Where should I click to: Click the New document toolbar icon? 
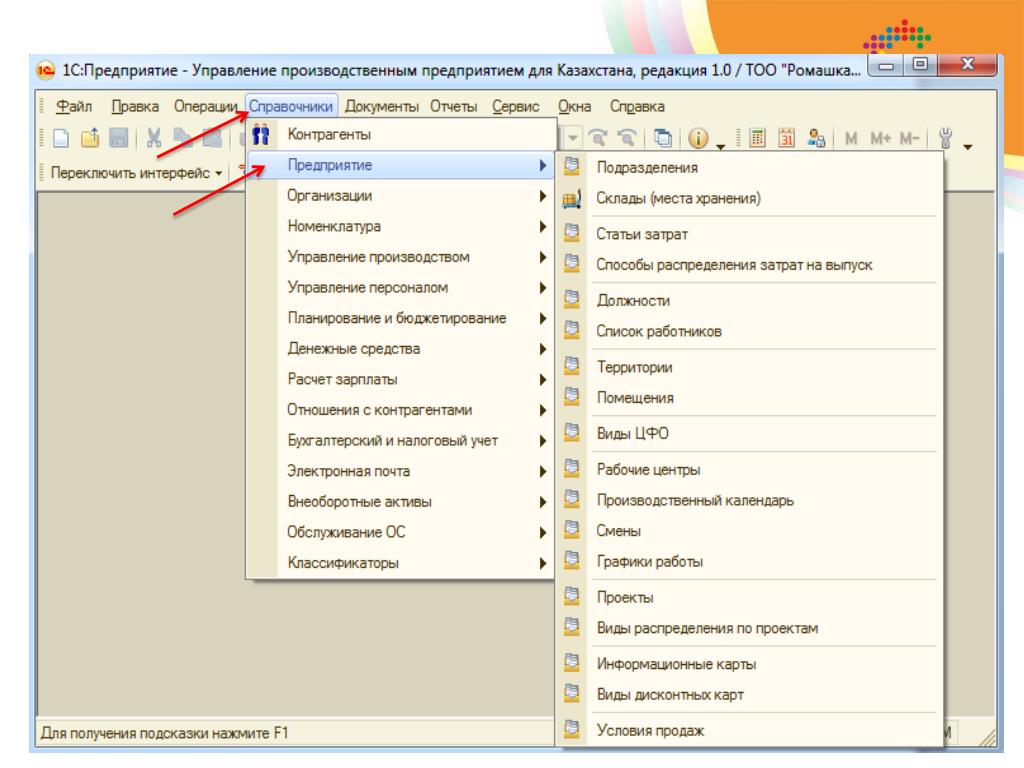click(x=61, y=138)
